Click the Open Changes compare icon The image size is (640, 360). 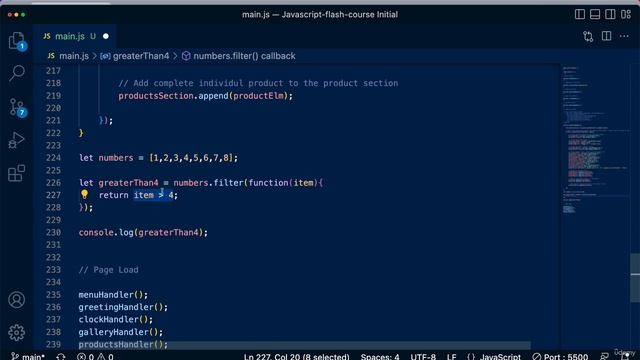[588, 36]
